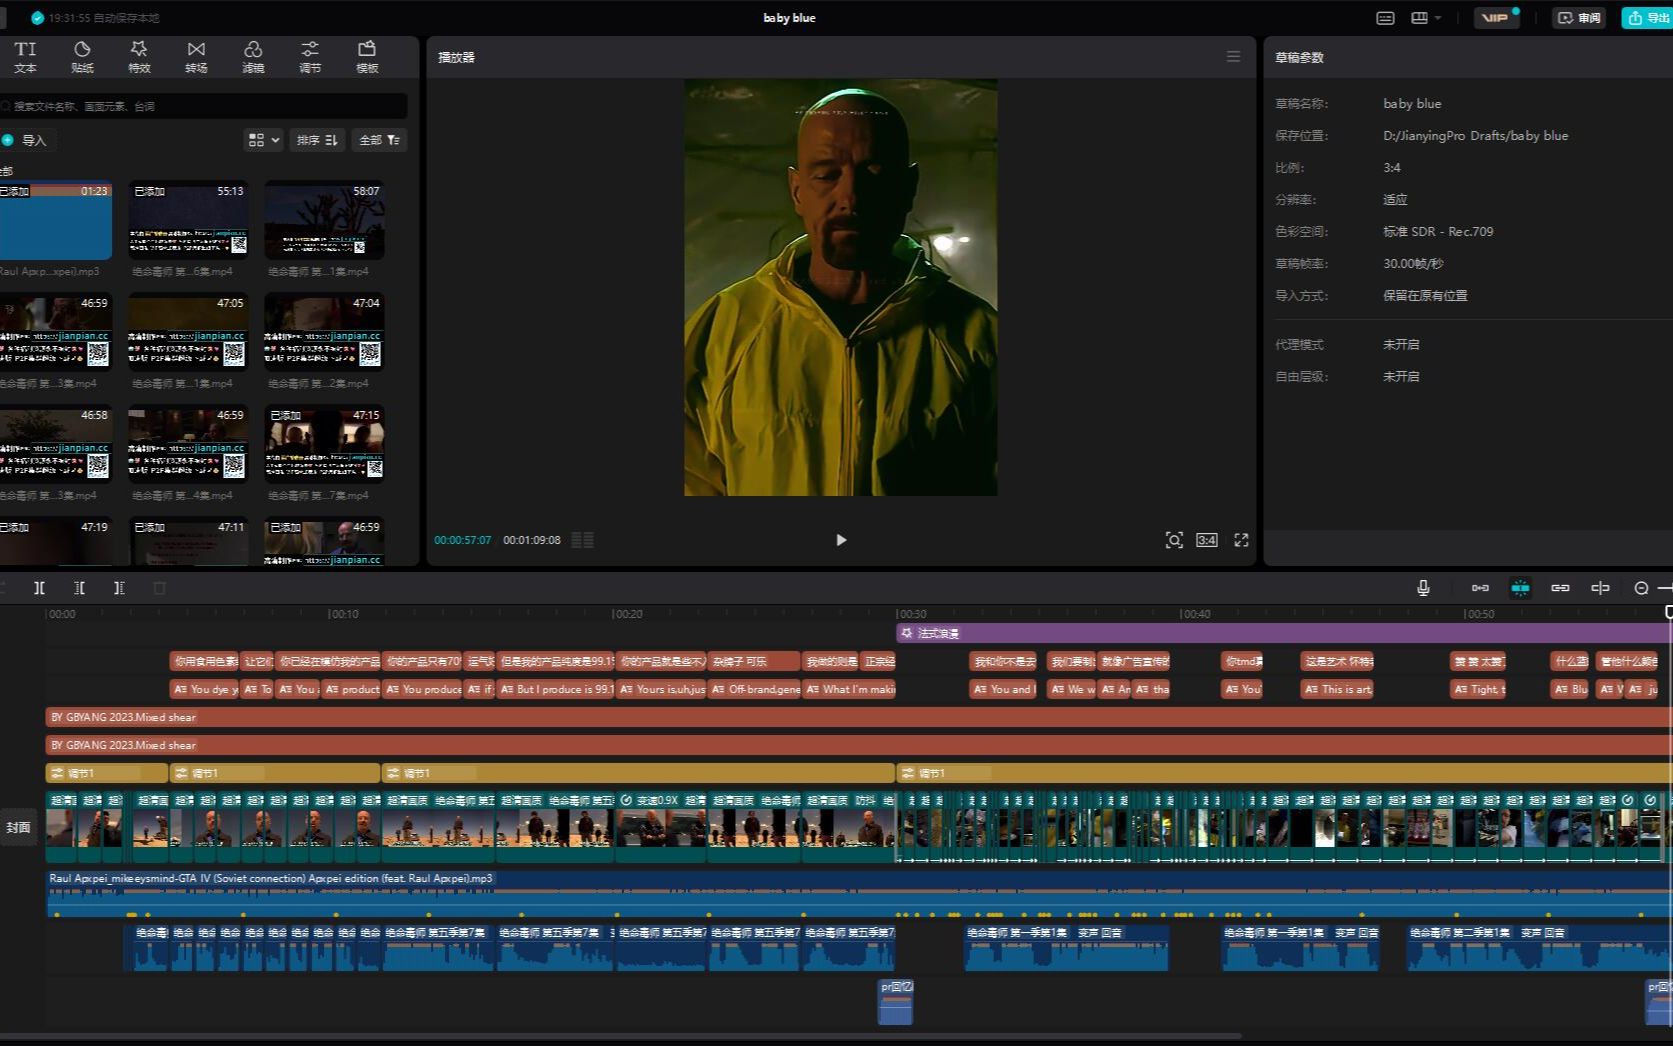Viewport: 1673px width, 1046px height.
Task: Click the timeline ruler at the 00:40 mark
Action: pos(1194,614)
